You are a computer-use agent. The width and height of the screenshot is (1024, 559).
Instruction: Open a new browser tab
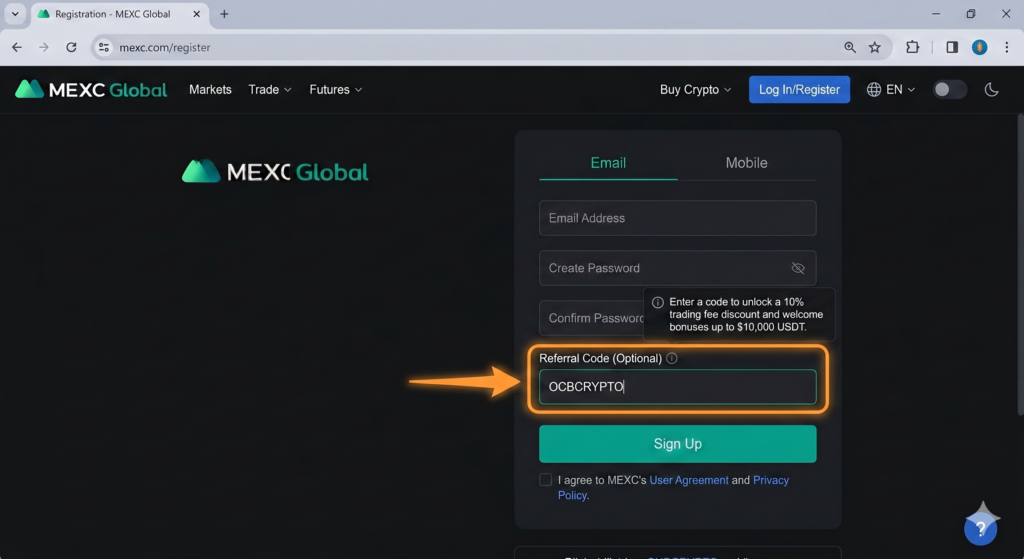coord(224,14)
